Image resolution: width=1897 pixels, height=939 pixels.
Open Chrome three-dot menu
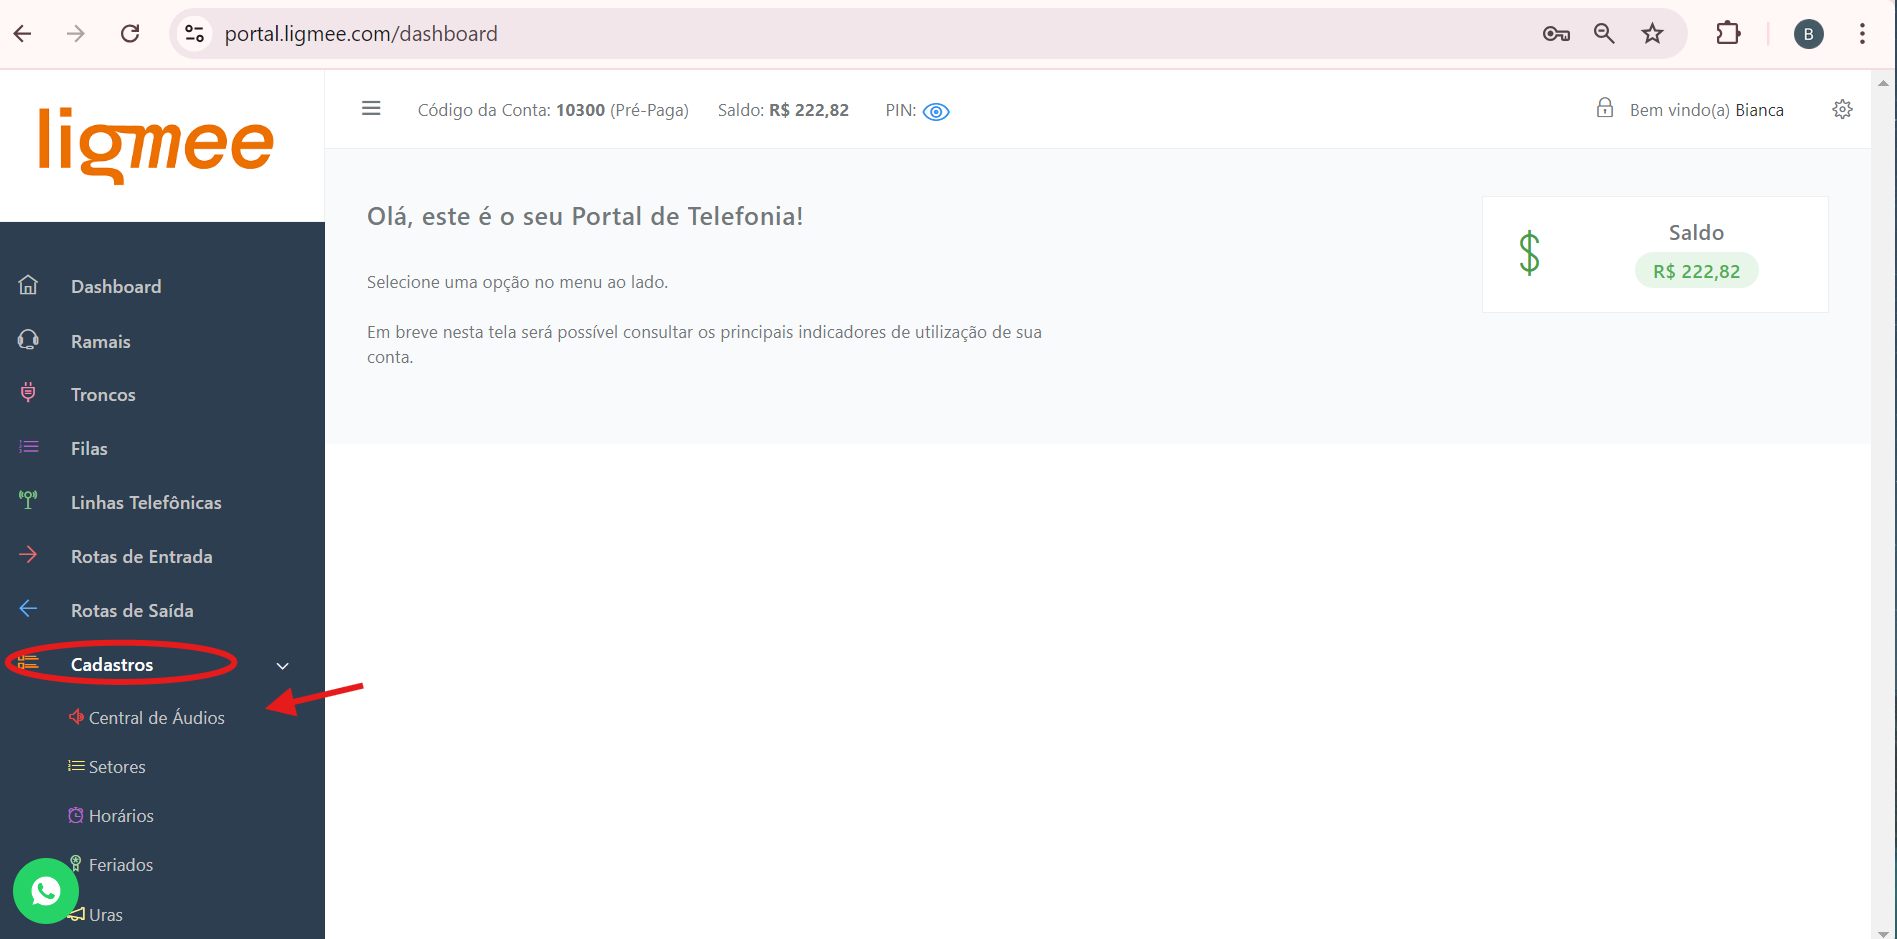pos(1862,34)
